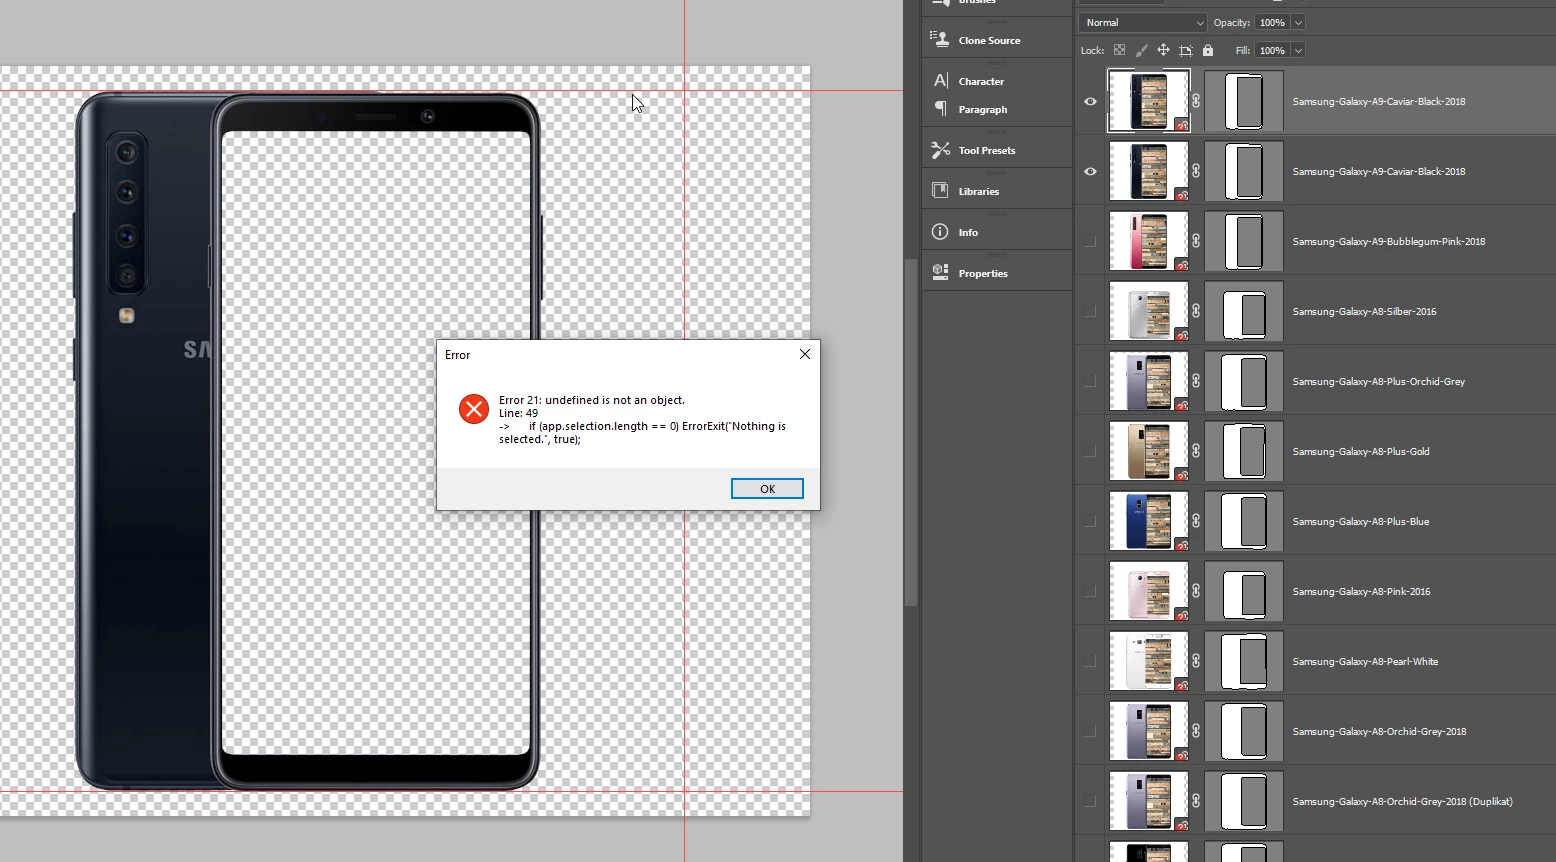Click the Error dialog title bar text

(x=457, y=355)
